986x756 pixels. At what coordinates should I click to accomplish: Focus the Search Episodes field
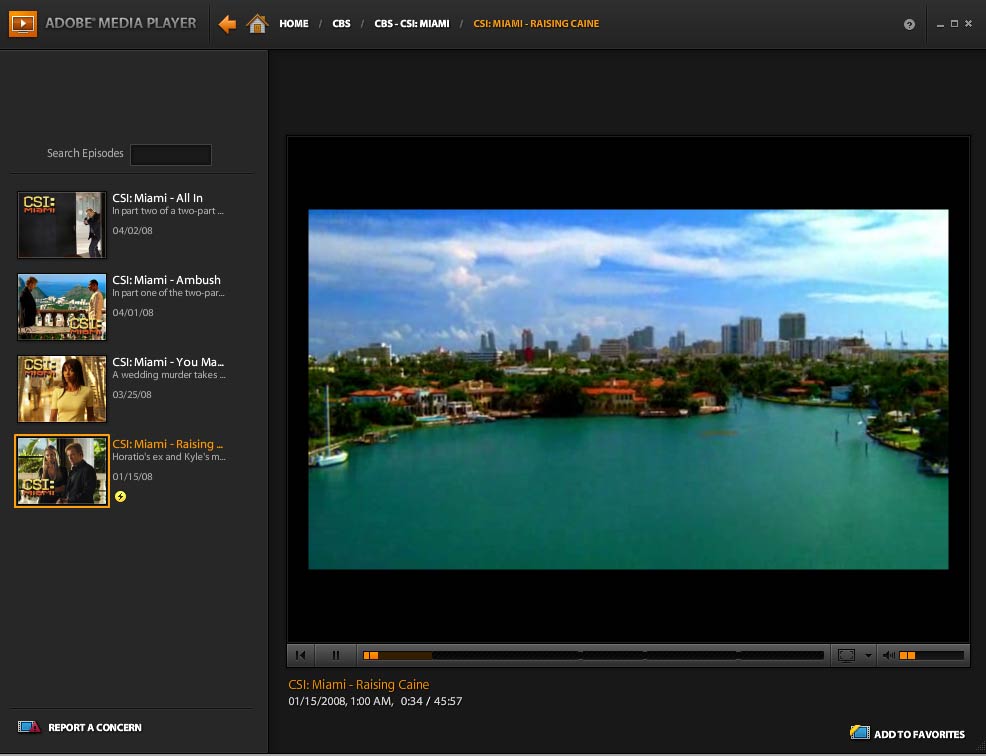[171, 155]
